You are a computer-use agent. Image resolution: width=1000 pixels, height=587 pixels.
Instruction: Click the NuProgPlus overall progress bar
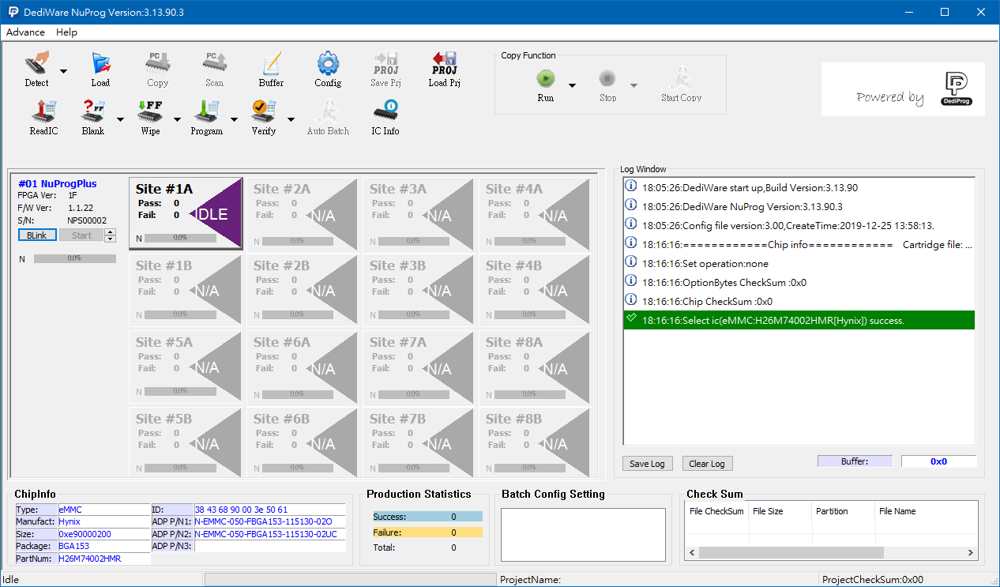(75, 258)
